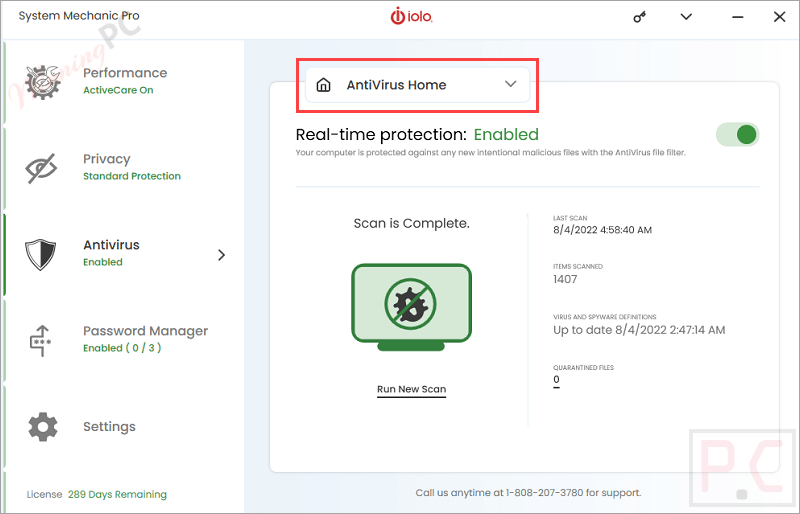The height and width of the screenshot is (514, 800).
Task: Open the AntiVirus Home dropdown
Action: click(417, 85)
